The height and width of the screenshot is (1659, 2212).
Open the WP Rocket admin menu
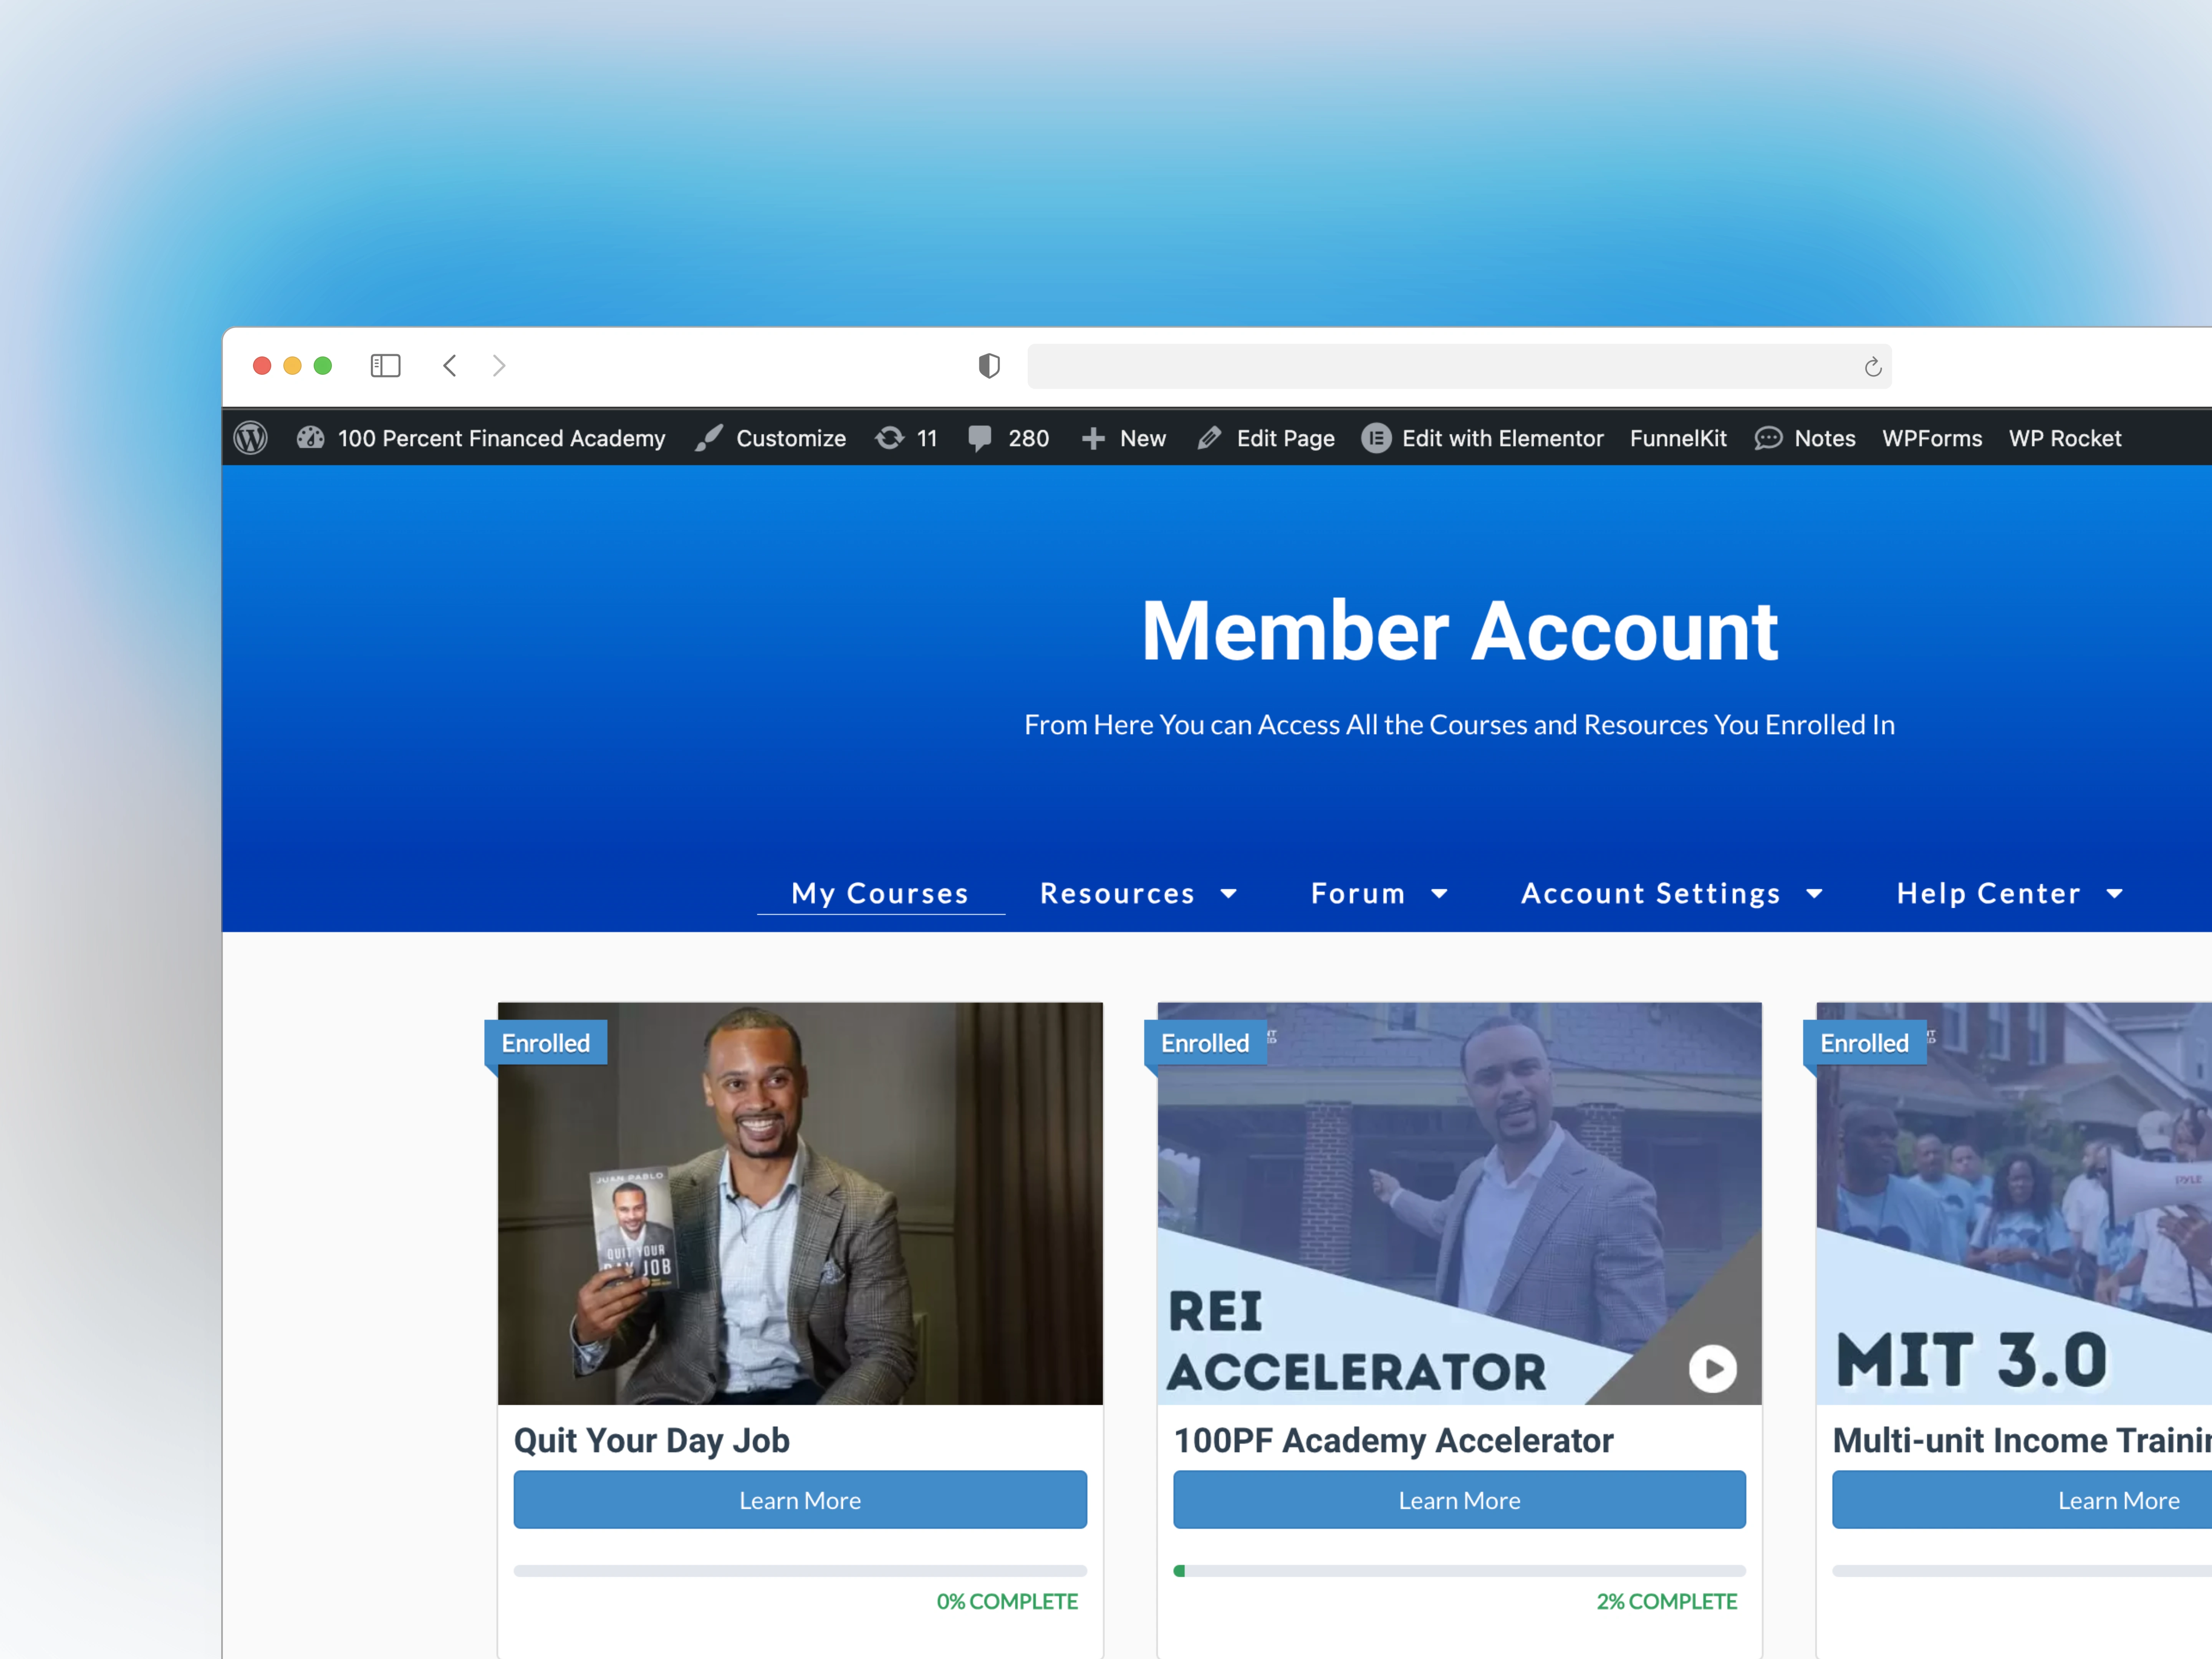(x=2064, y=438)
